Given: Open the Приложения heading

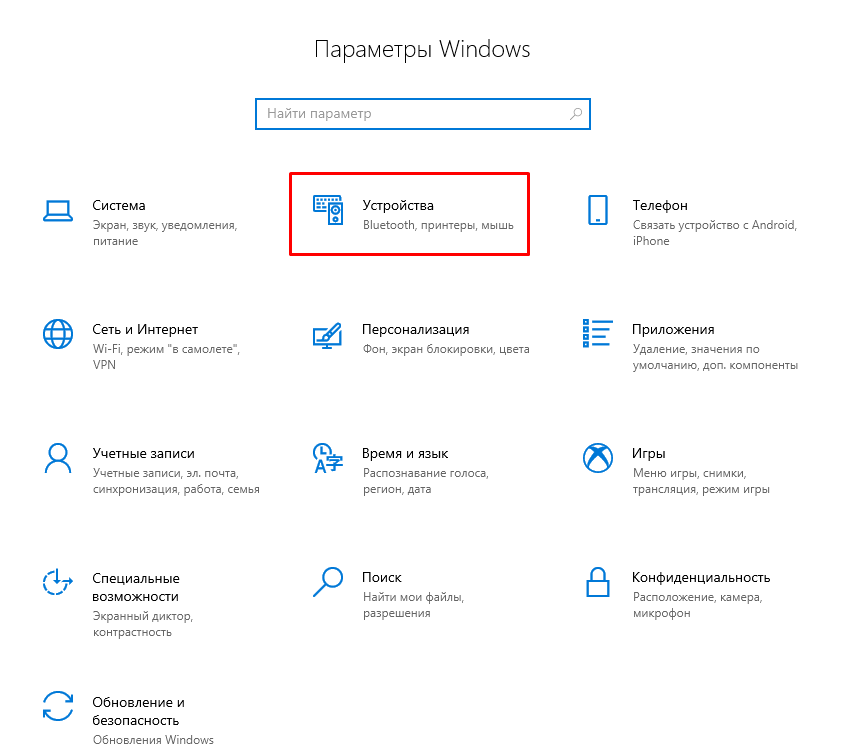Looking at the screenshot, I should tap(673, 329).
